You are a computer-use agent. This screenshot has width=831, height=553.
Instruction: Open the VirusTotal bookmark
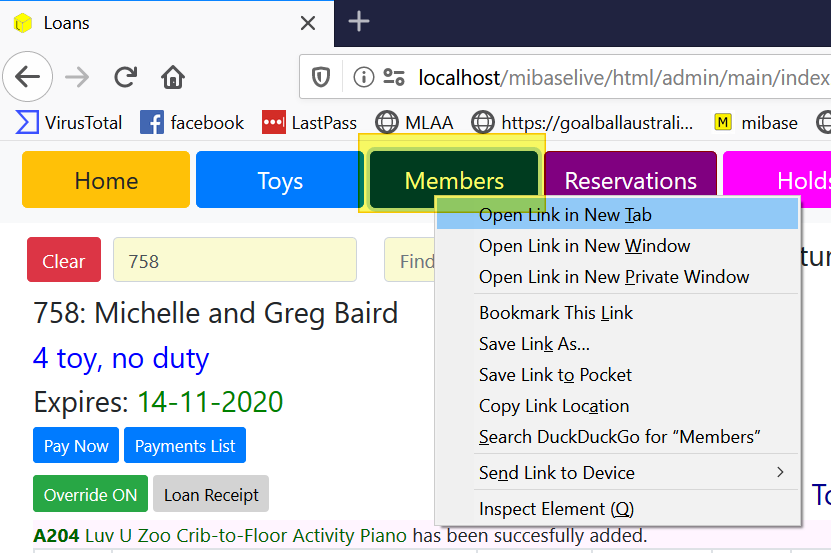[69, 123]
